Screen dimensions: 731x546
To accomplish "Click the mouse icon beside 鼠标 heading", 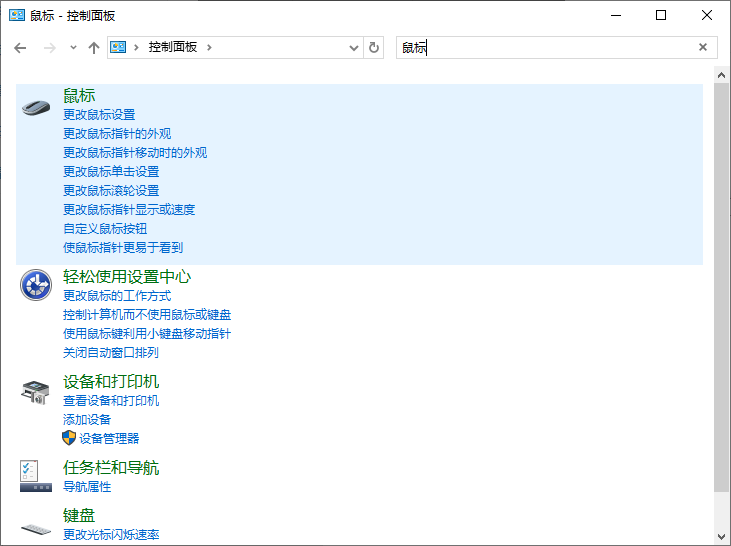I will [36, 107].
